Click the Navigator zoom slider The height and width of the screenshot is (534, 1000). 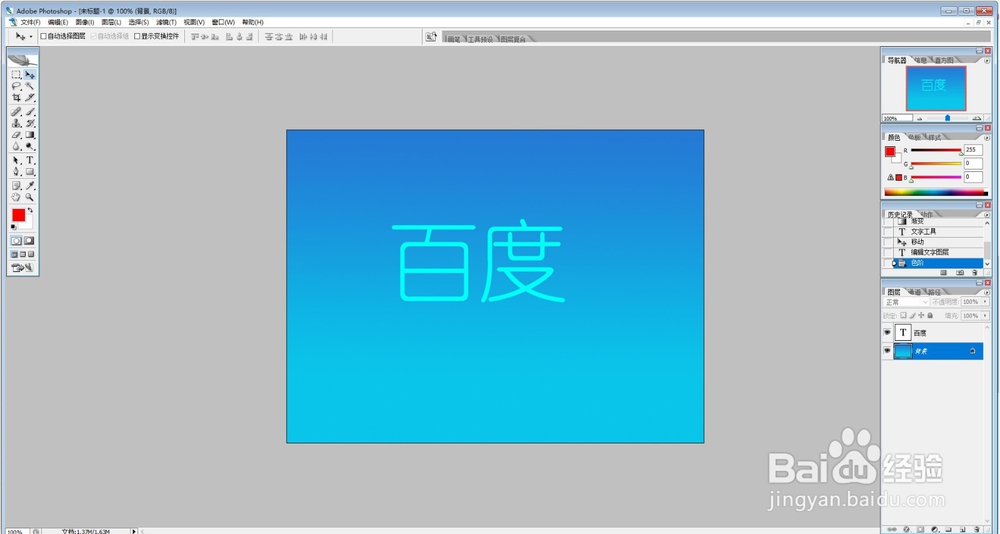pyautogui.click(x=947, y=118)
